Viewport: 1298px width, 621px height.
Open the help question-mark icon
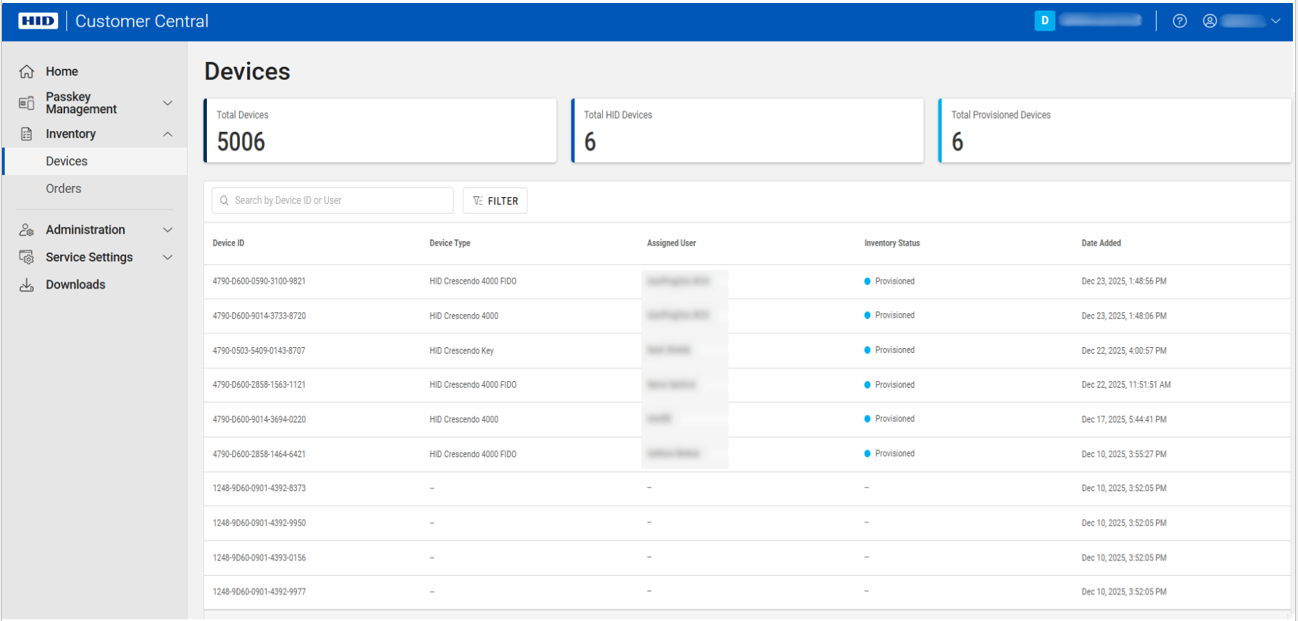1179,21
